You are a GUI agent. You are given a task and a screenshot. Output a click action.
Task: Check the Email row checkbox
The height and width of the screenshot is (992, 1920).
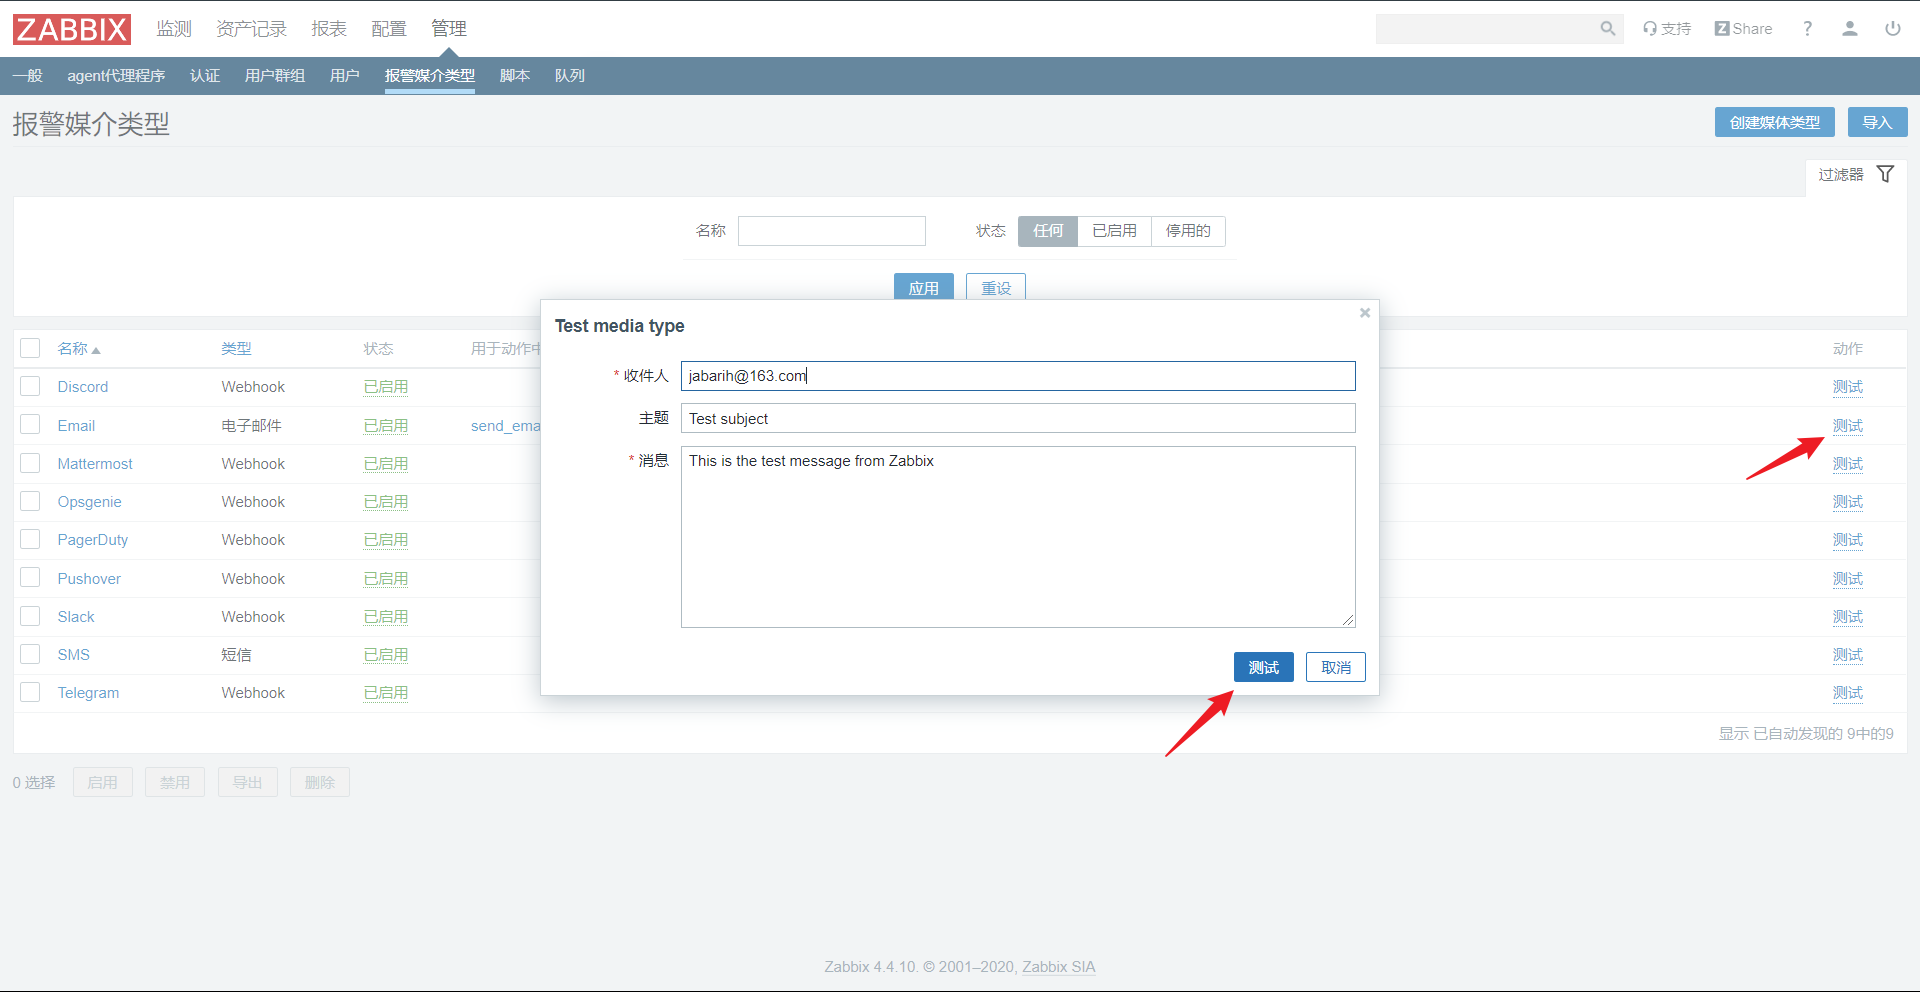[30, 425]
